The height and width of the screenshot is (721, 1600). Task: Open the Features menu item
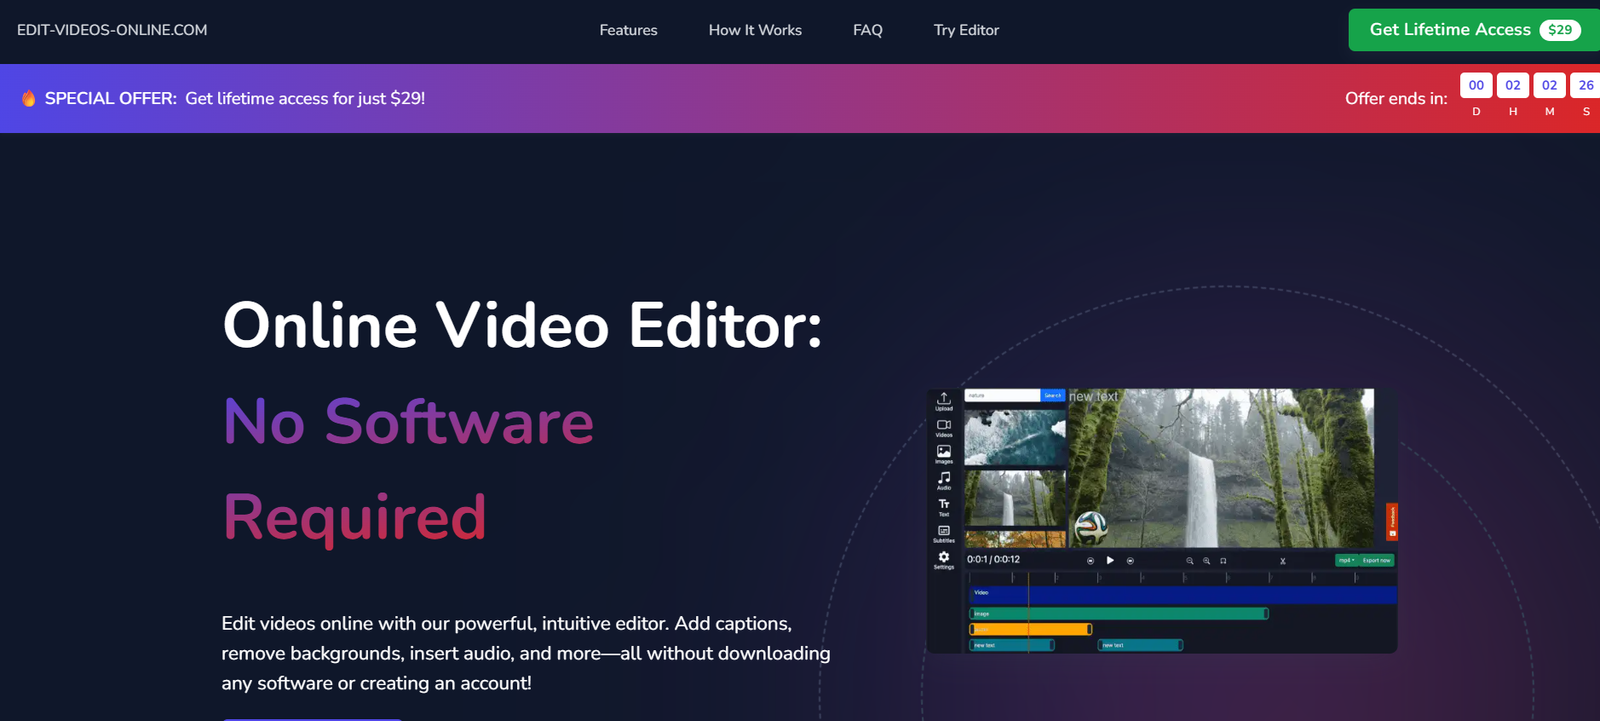pos(628,30)
